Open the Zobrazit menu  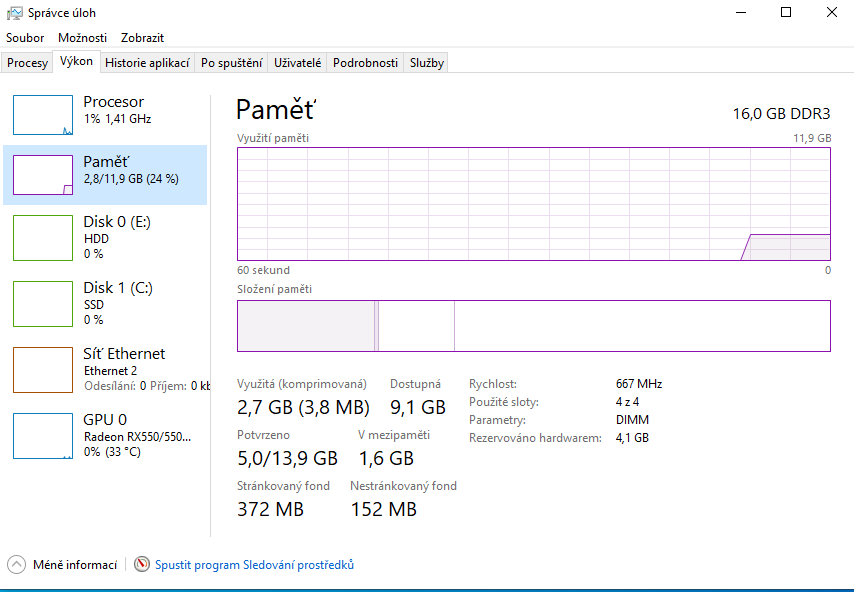tap(142, 37)
